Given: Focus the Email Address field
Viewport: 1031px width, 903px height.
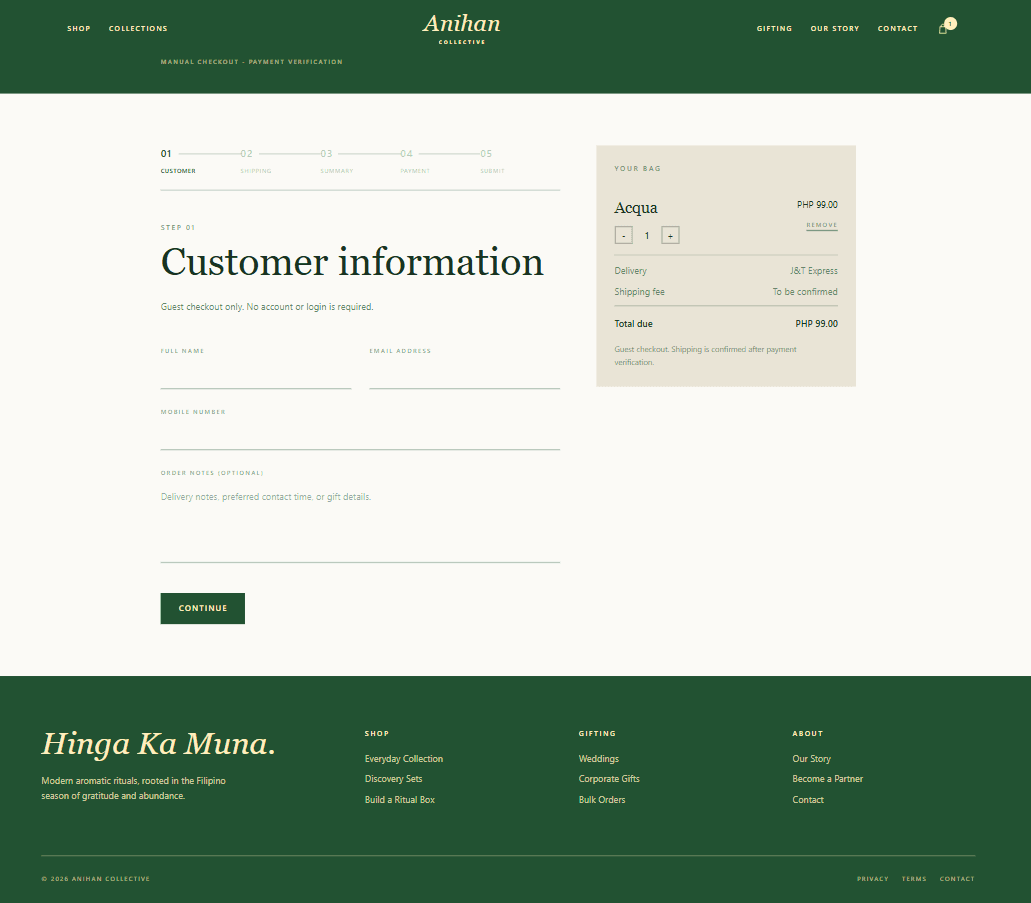Looking at the screenshot, I should click(x=464, y=376).
